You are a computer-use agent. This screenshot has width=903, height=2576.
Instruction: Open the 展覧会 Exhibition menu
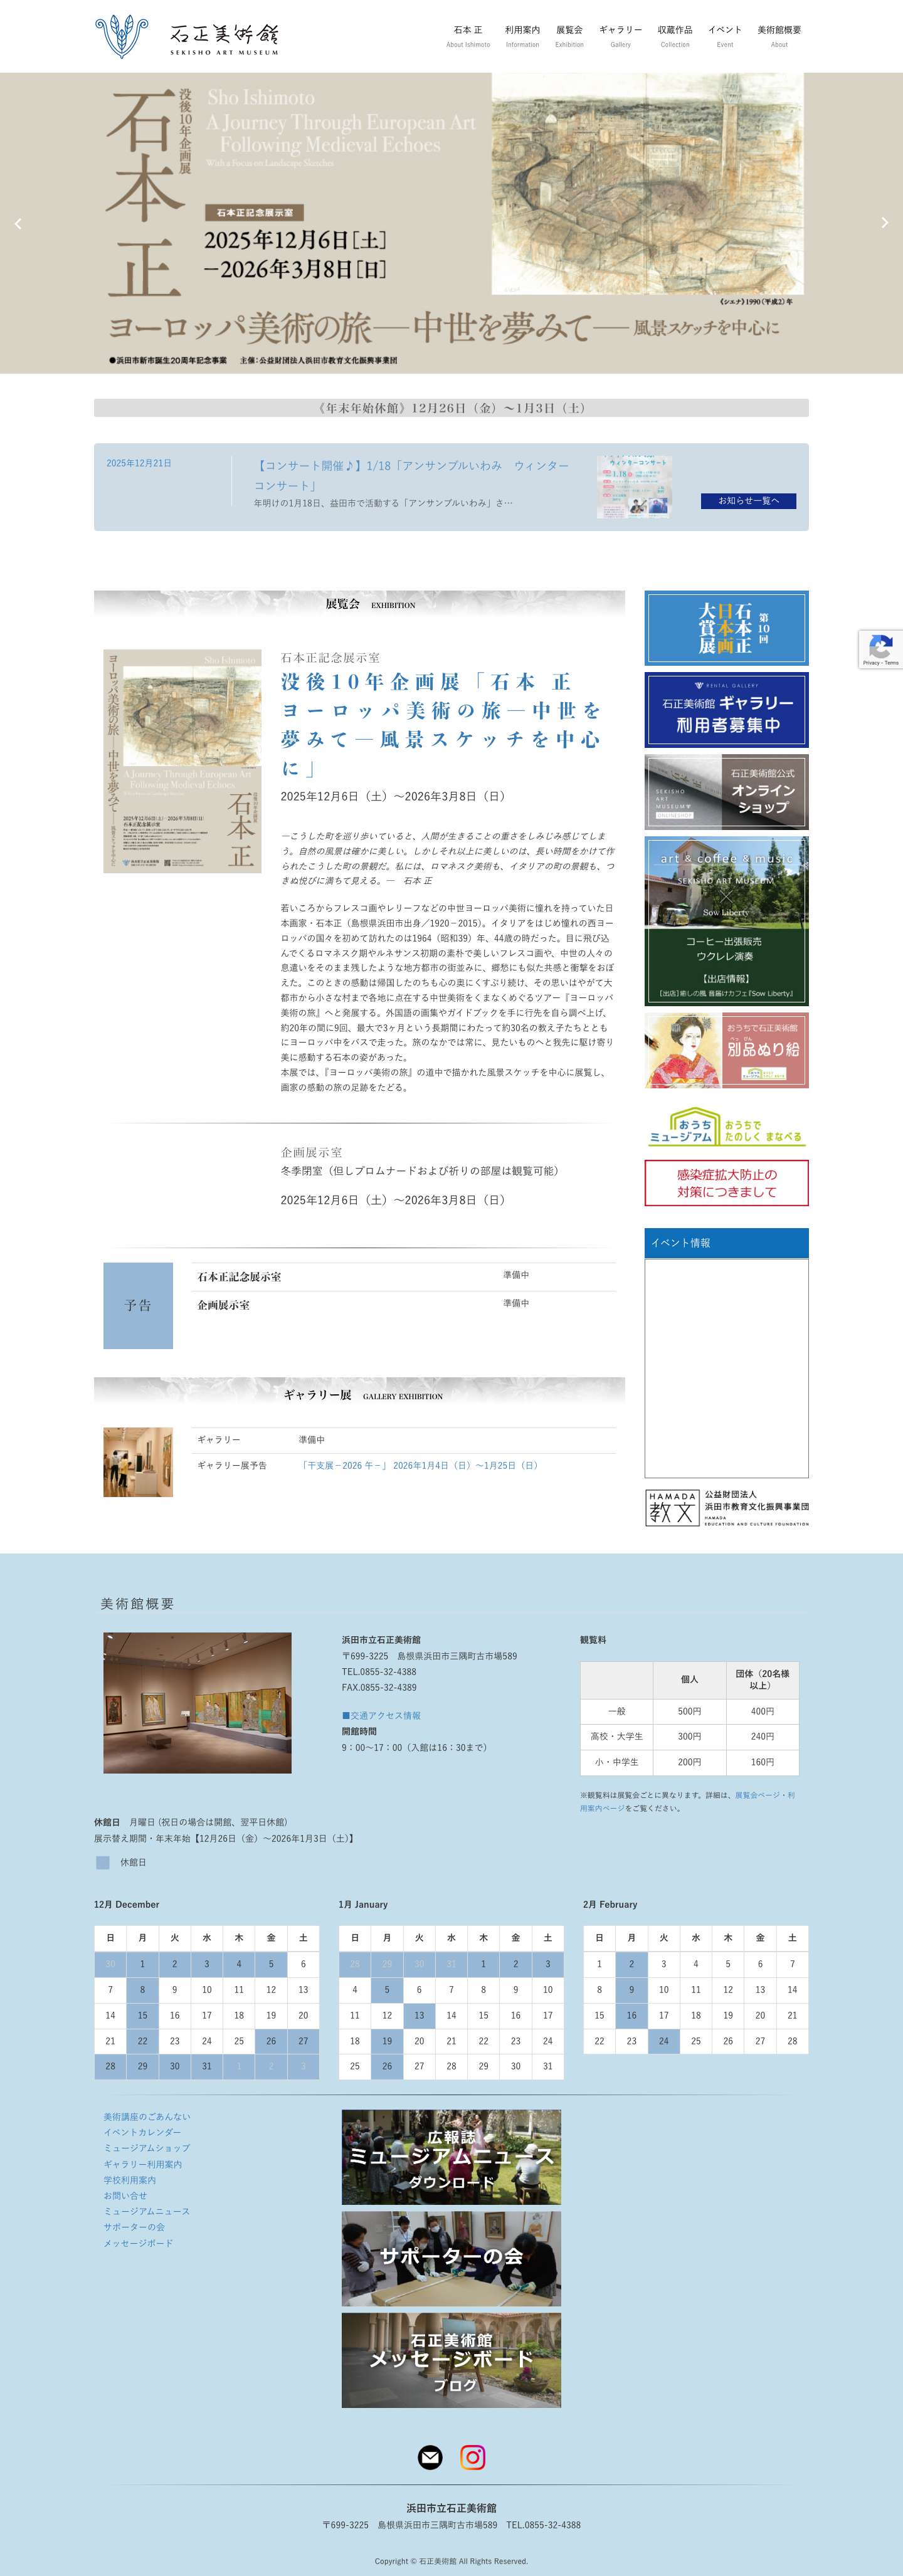[569, 36]
